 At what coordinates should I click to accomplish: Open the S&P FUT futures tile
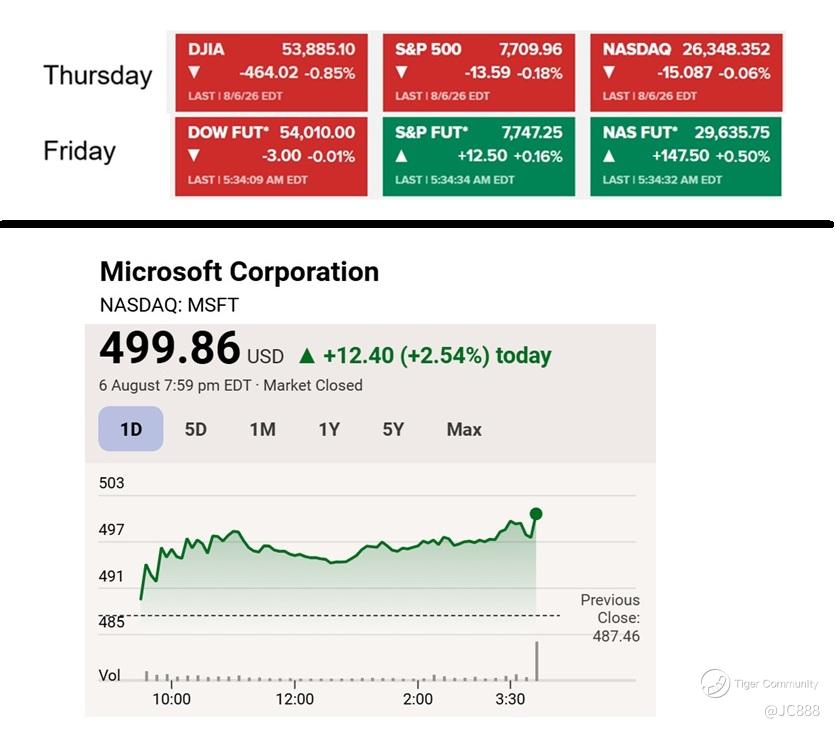(479, 157)
